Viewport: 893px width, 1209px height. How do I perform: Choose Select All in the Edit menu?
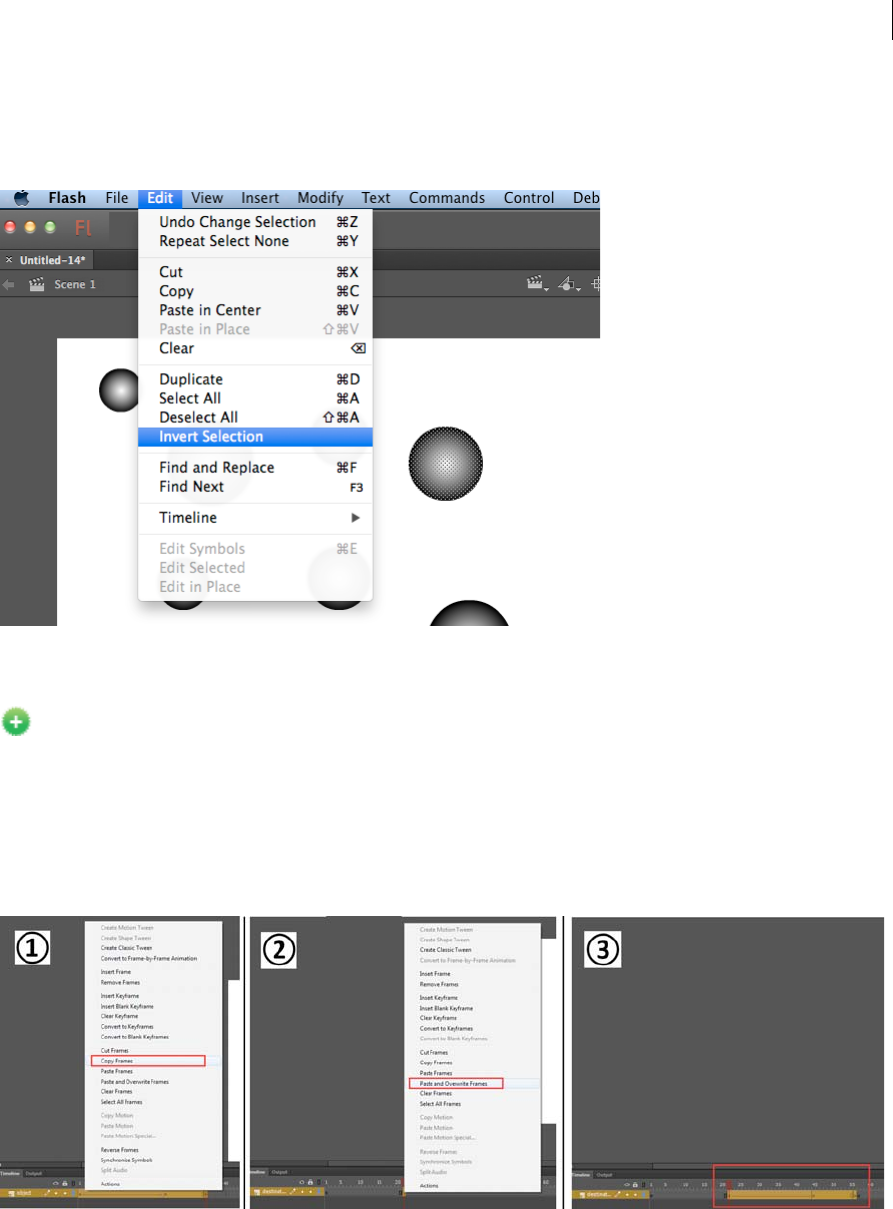tap(255, 398)
